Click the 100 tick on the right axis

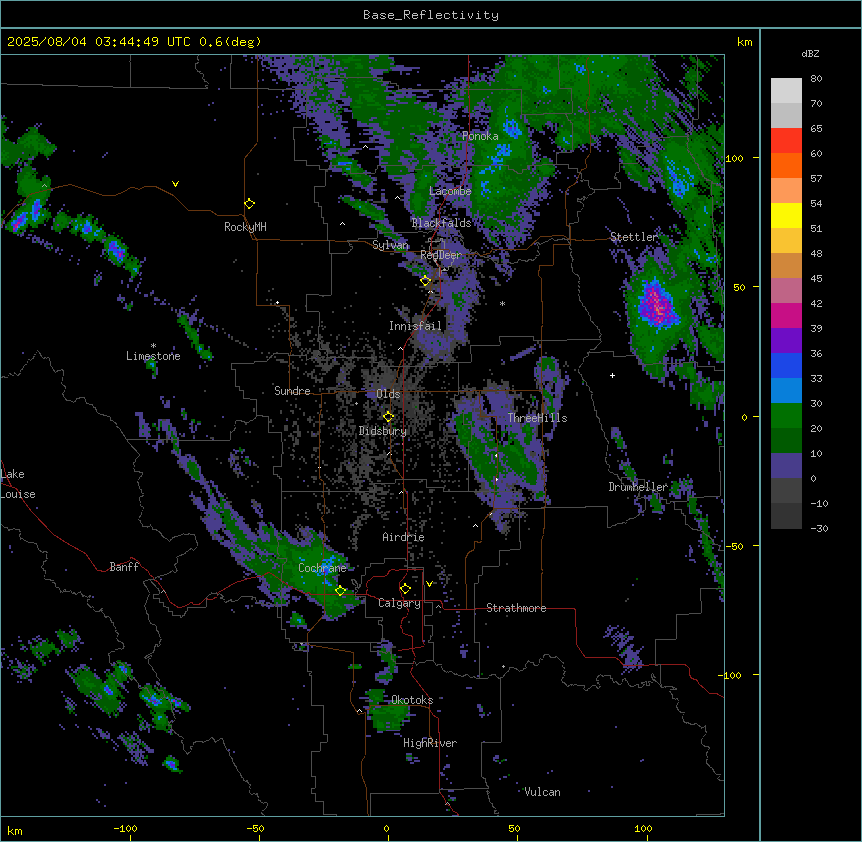pos(734,158)
